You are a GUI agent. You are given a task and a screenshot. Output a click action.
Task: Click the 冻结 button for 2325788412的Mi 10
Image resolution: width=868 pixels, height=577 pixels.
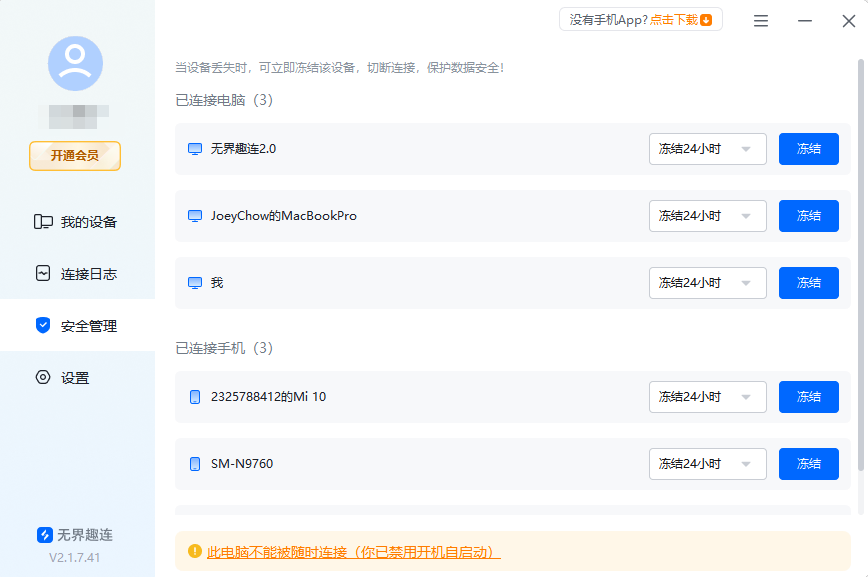(808, 396)
